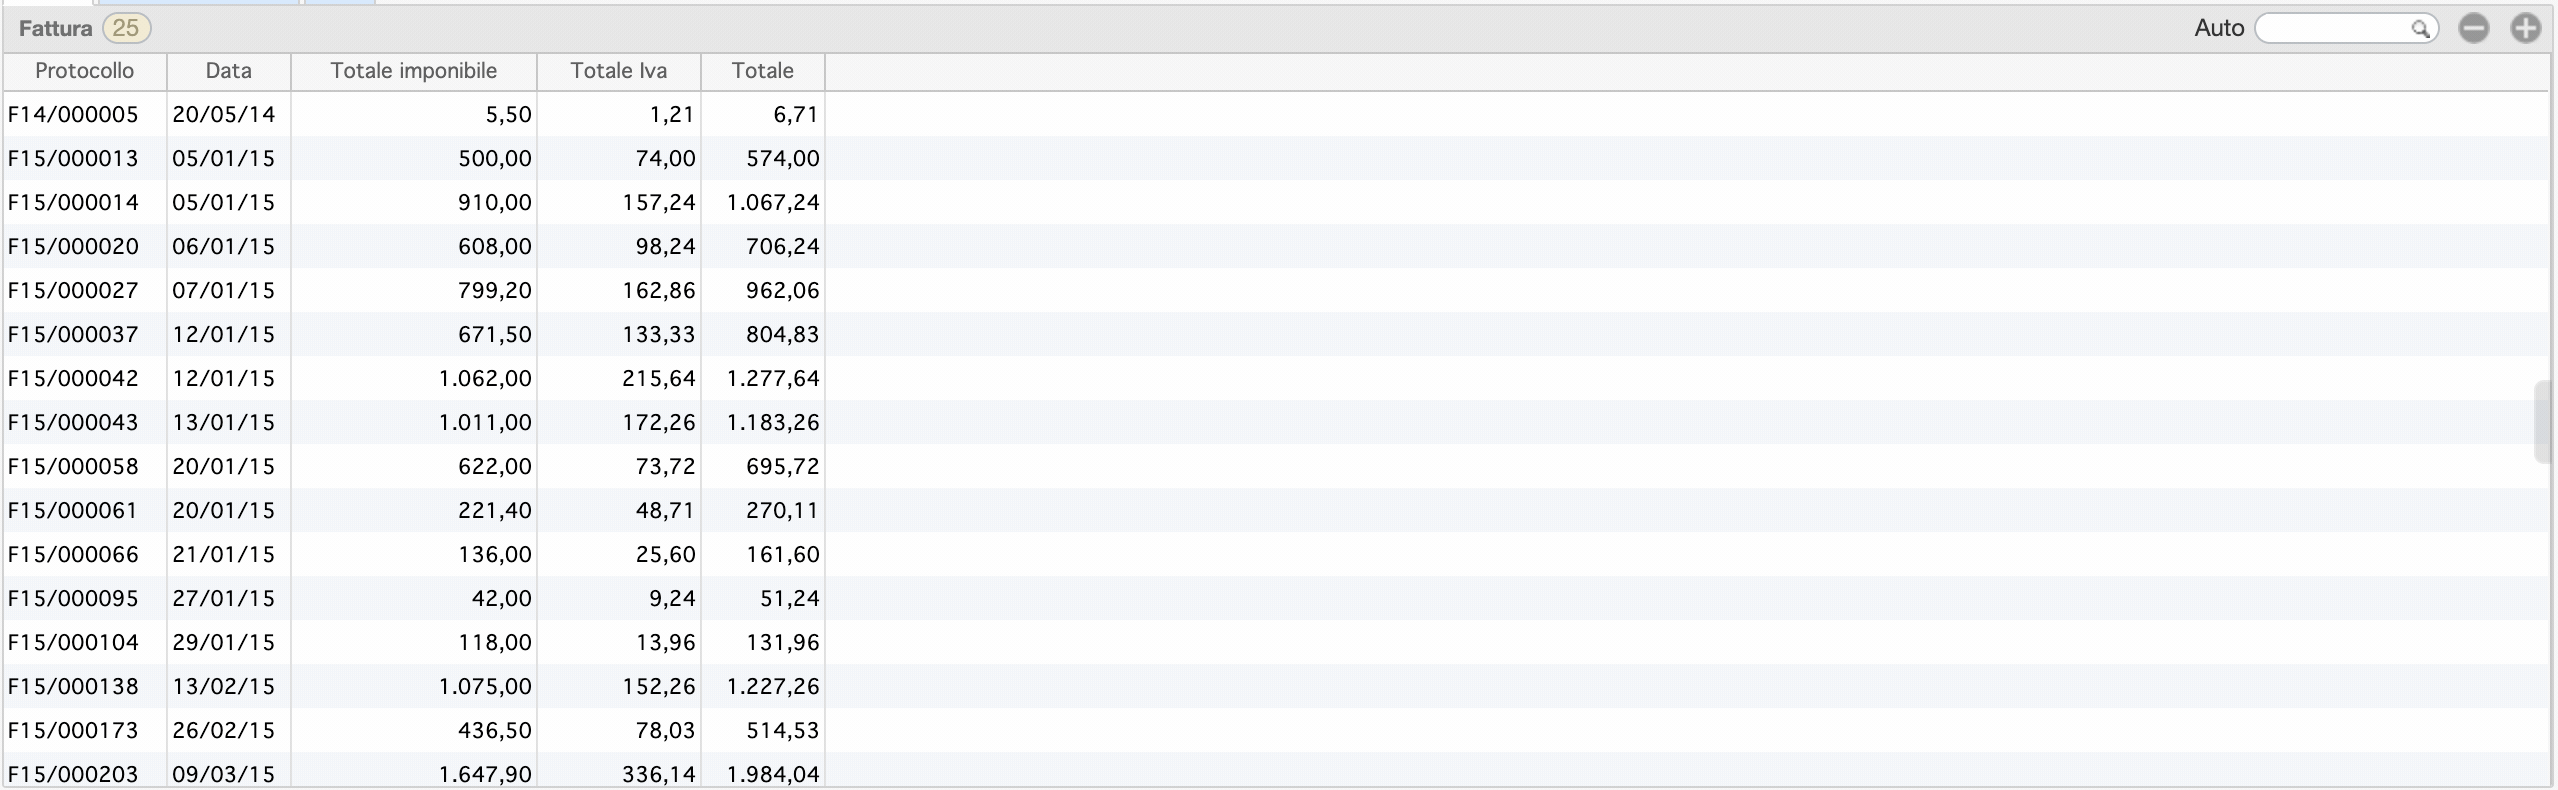Screen dimensions: 2558x790
Task: Click the magnifier icon in search field
Action: click(x=2420, y=29)
